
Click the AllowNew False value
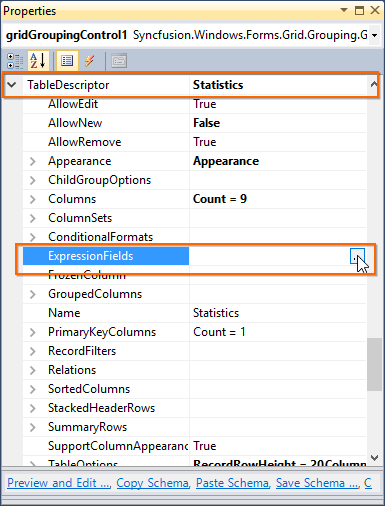pyautogui.click(x=207, y=123)
